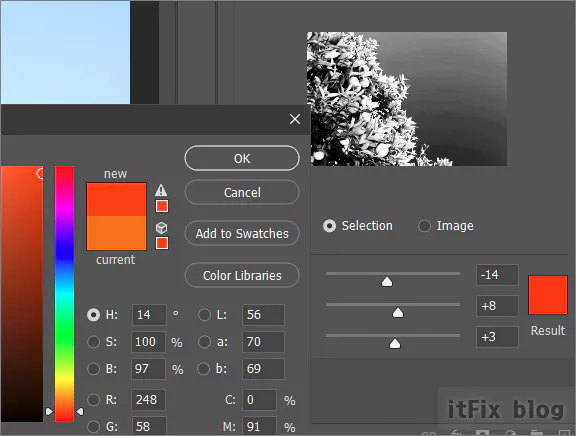Click the B field showing 97
The width and height of the screenshot is (576, 436).
coord(148,369)
